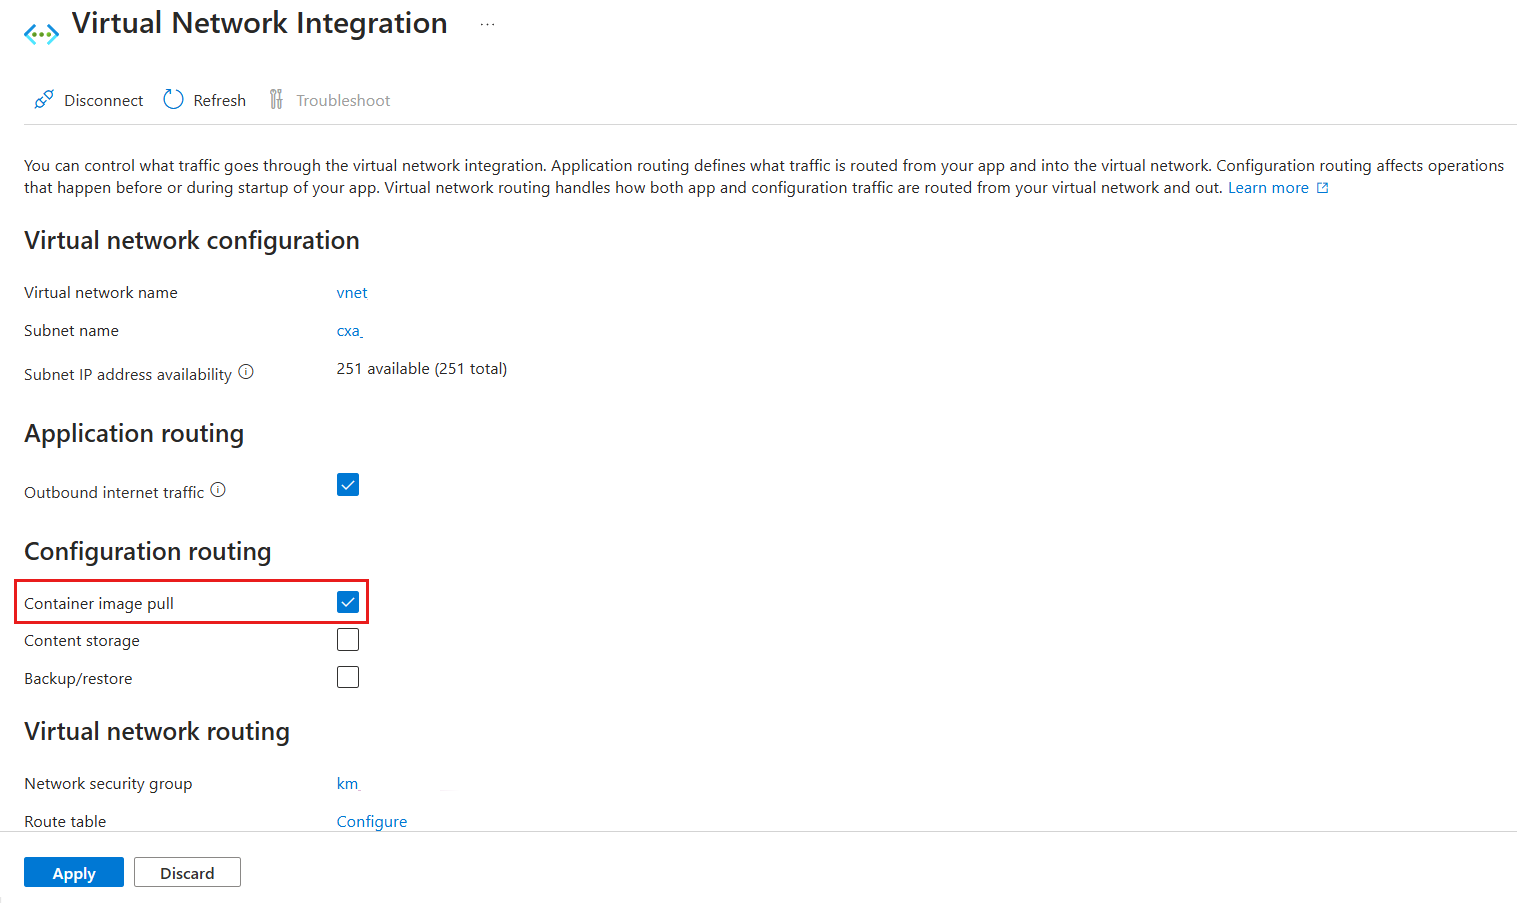Click the 'Virtual Network Integration' page title
This screenshot has height=903, width=1517.
click(x=260, y=23)
